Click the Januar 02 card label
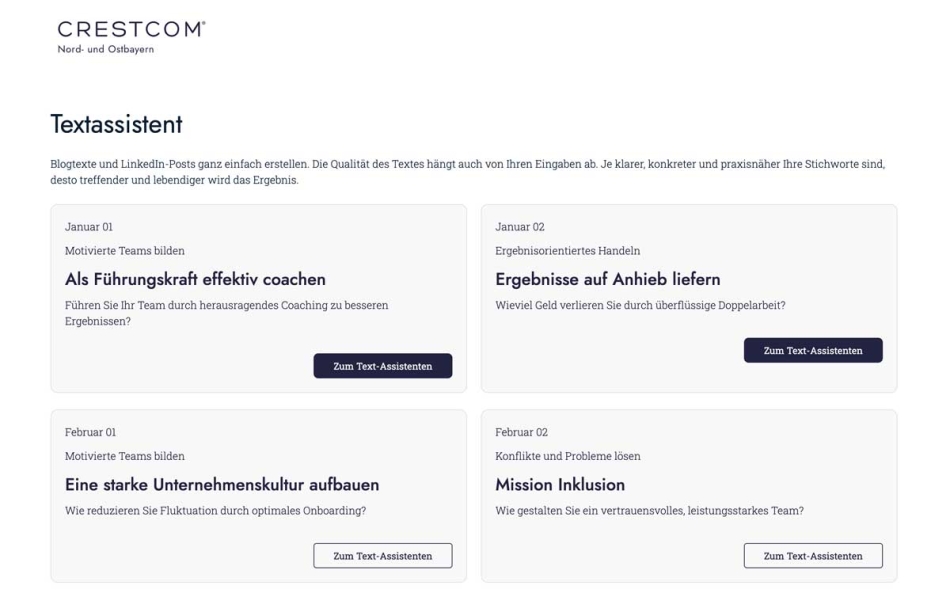 click(519, 227)
